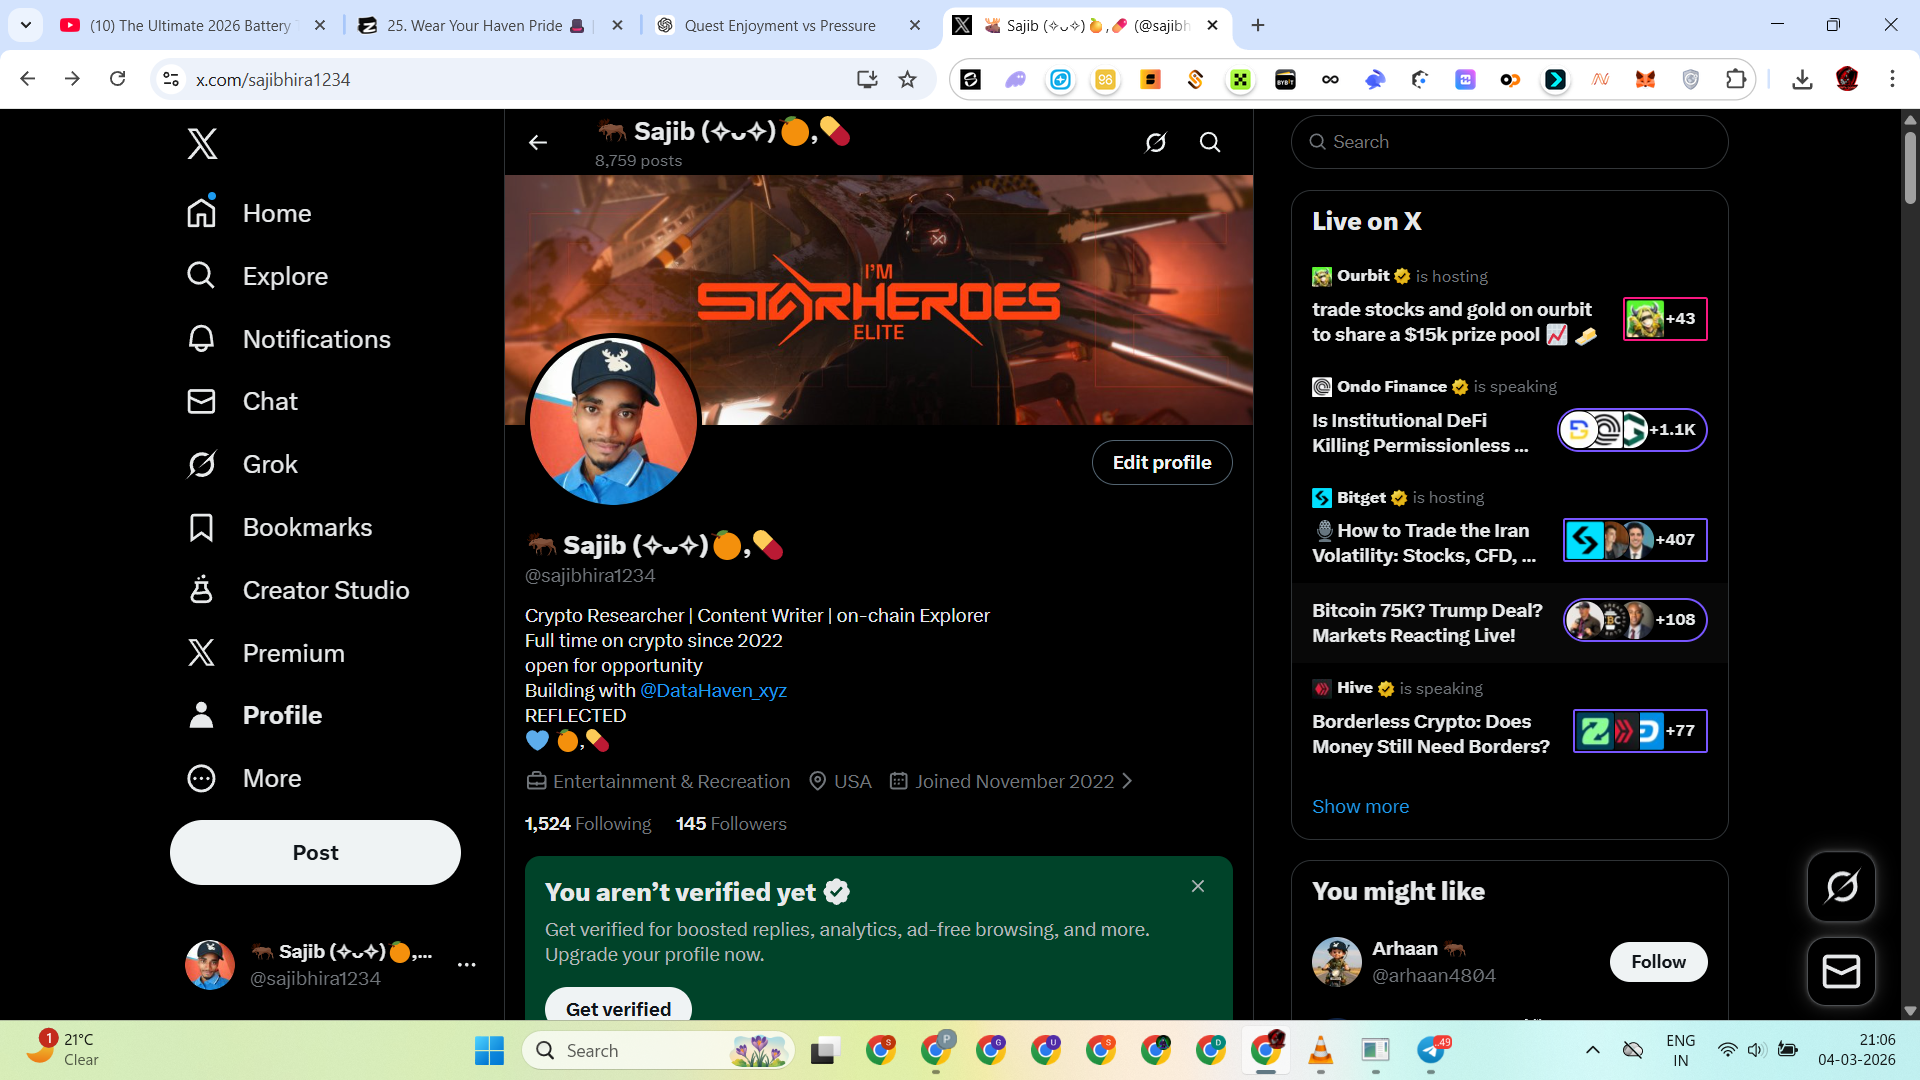Open the floating messages button
Viewport: 1920px width, 1080px height.
(1841, 971)
